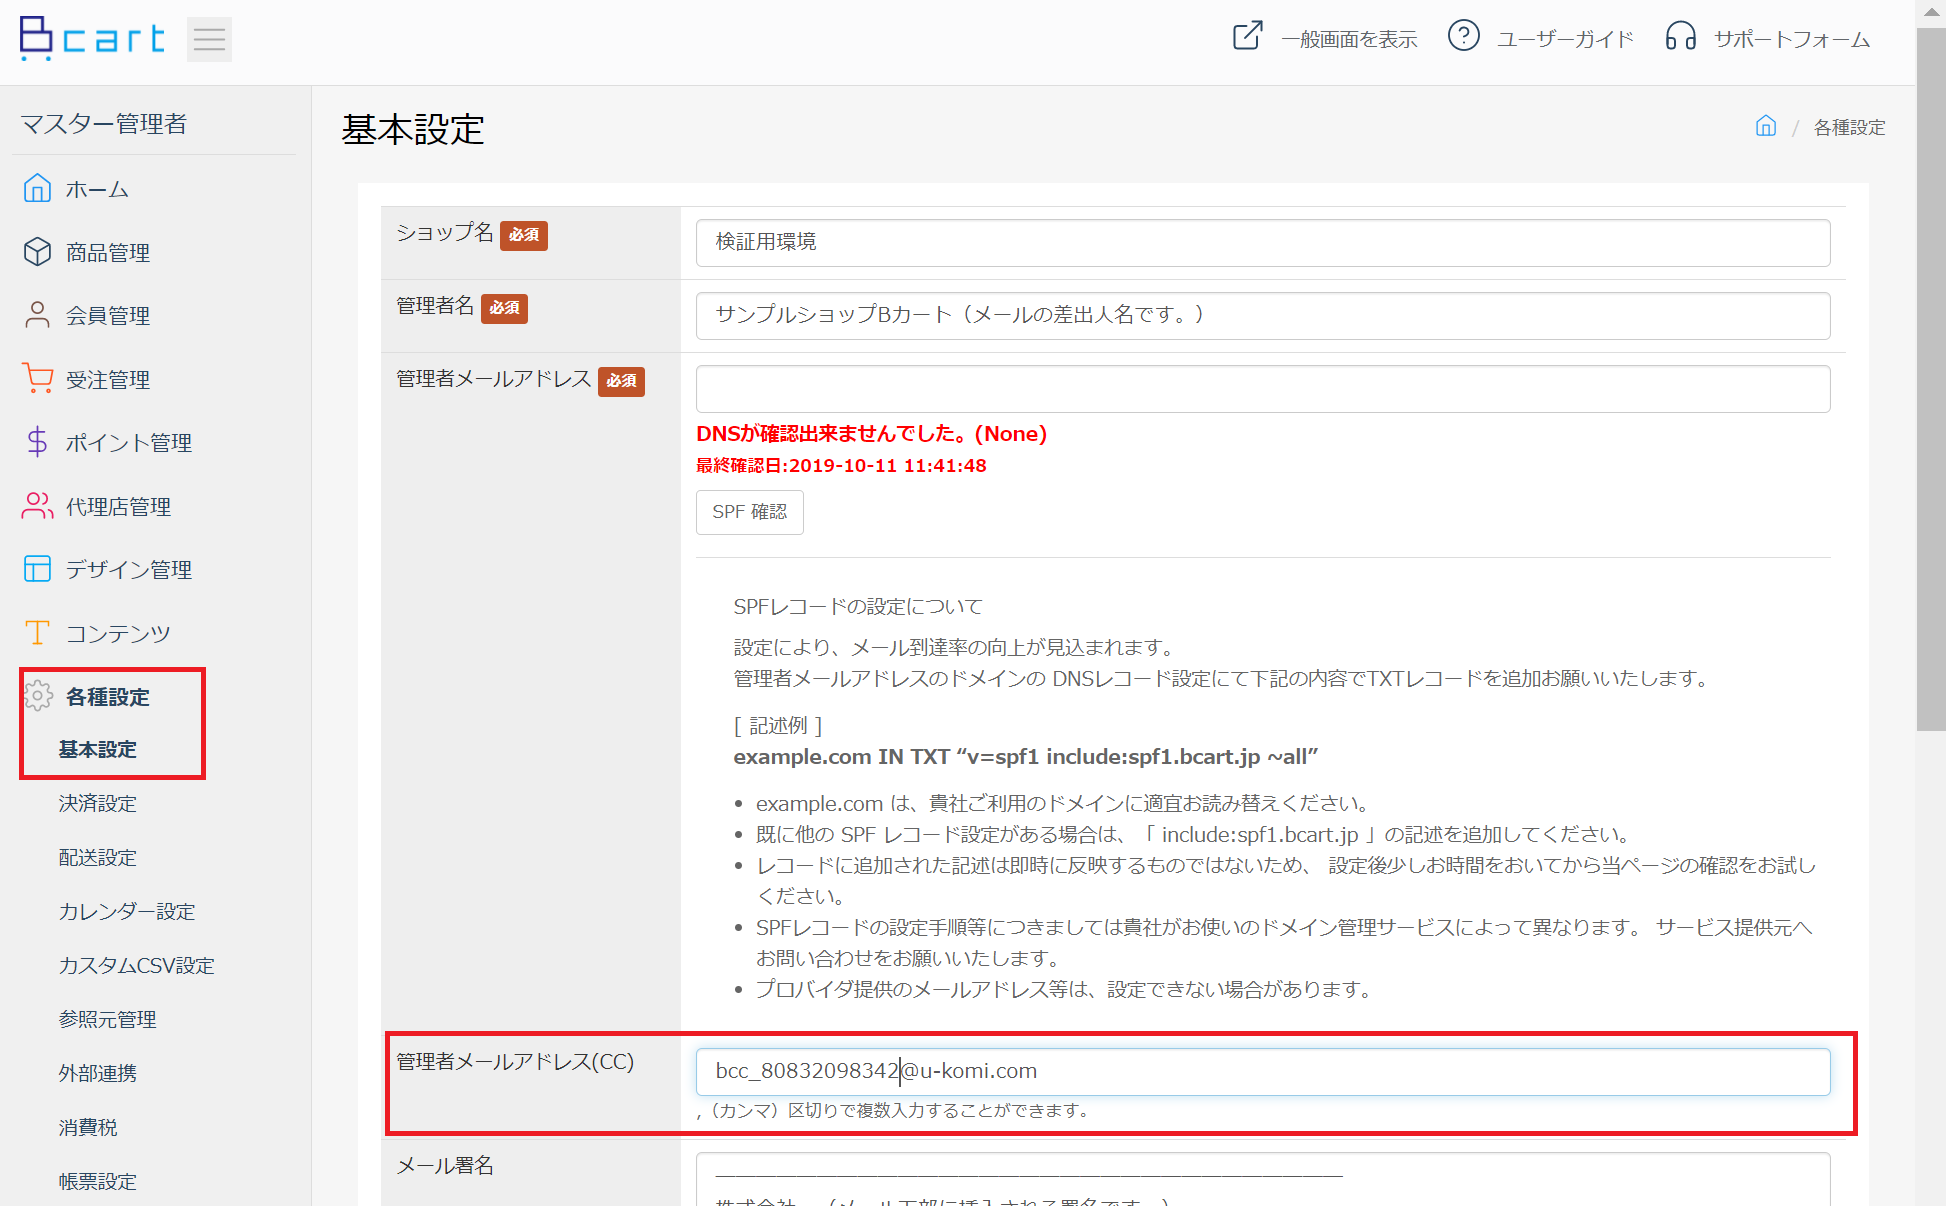The image size is (1946, 1206).
Task: Select 外部連携 submenu item
Action: tap(98, 1074)
